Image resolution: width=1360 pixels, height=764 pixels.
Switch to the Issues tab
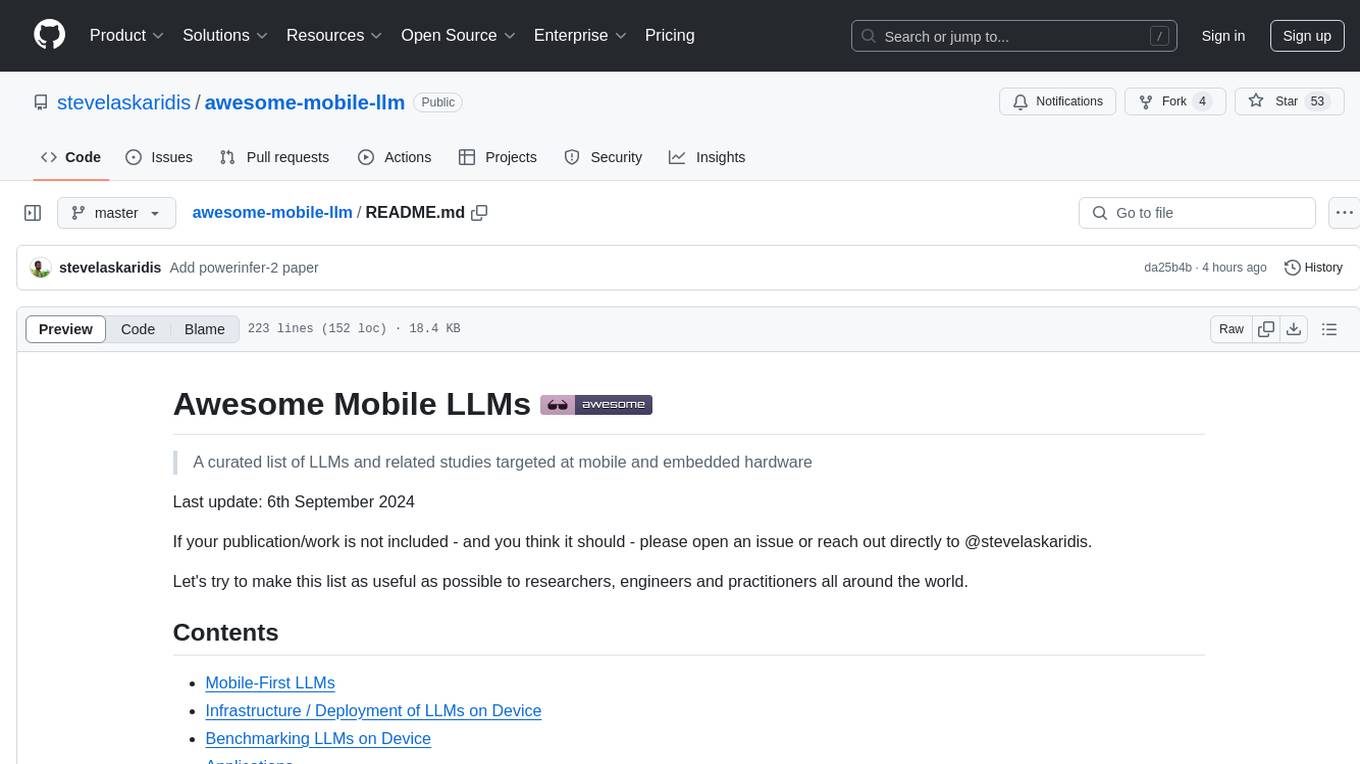159,157
